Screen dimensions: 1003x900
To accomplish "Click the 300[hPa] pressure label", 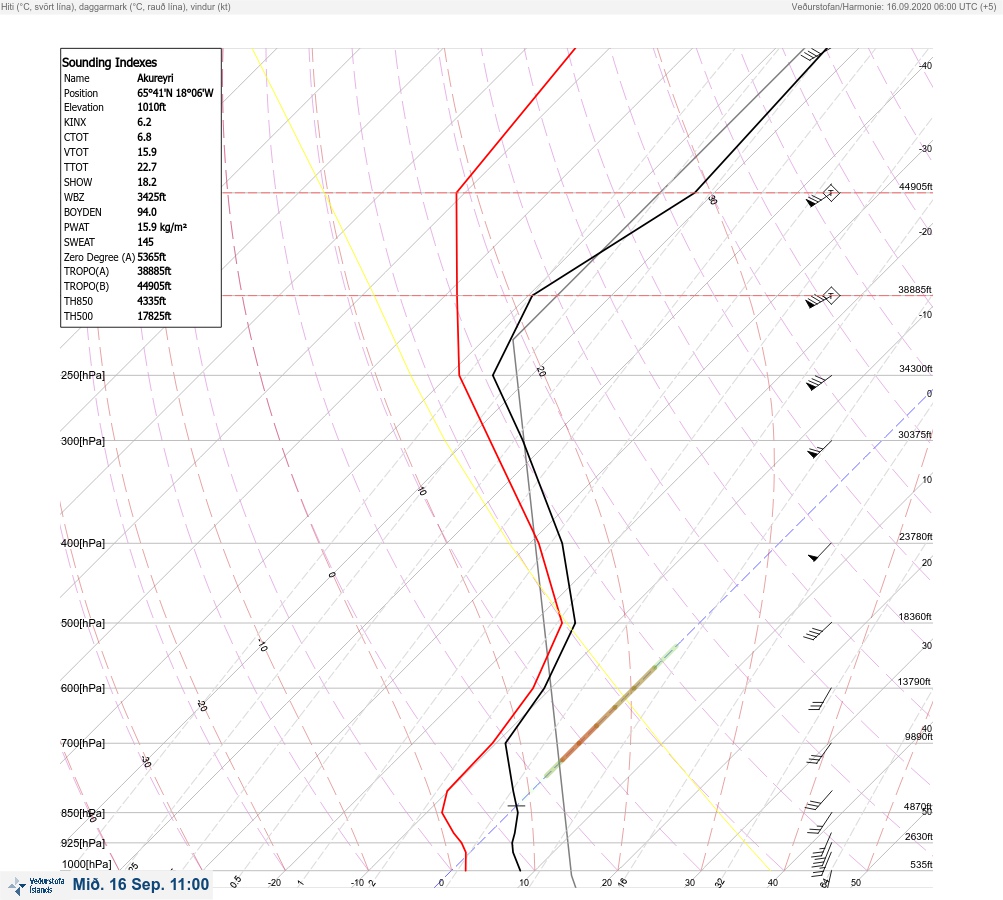I will [83, 441].
